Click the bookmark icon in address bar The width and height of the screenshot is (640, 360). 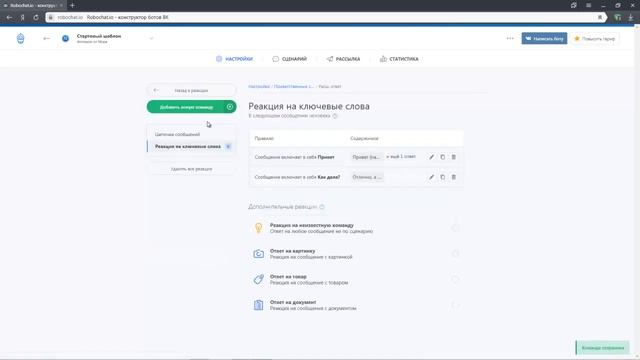click(600, 18)
